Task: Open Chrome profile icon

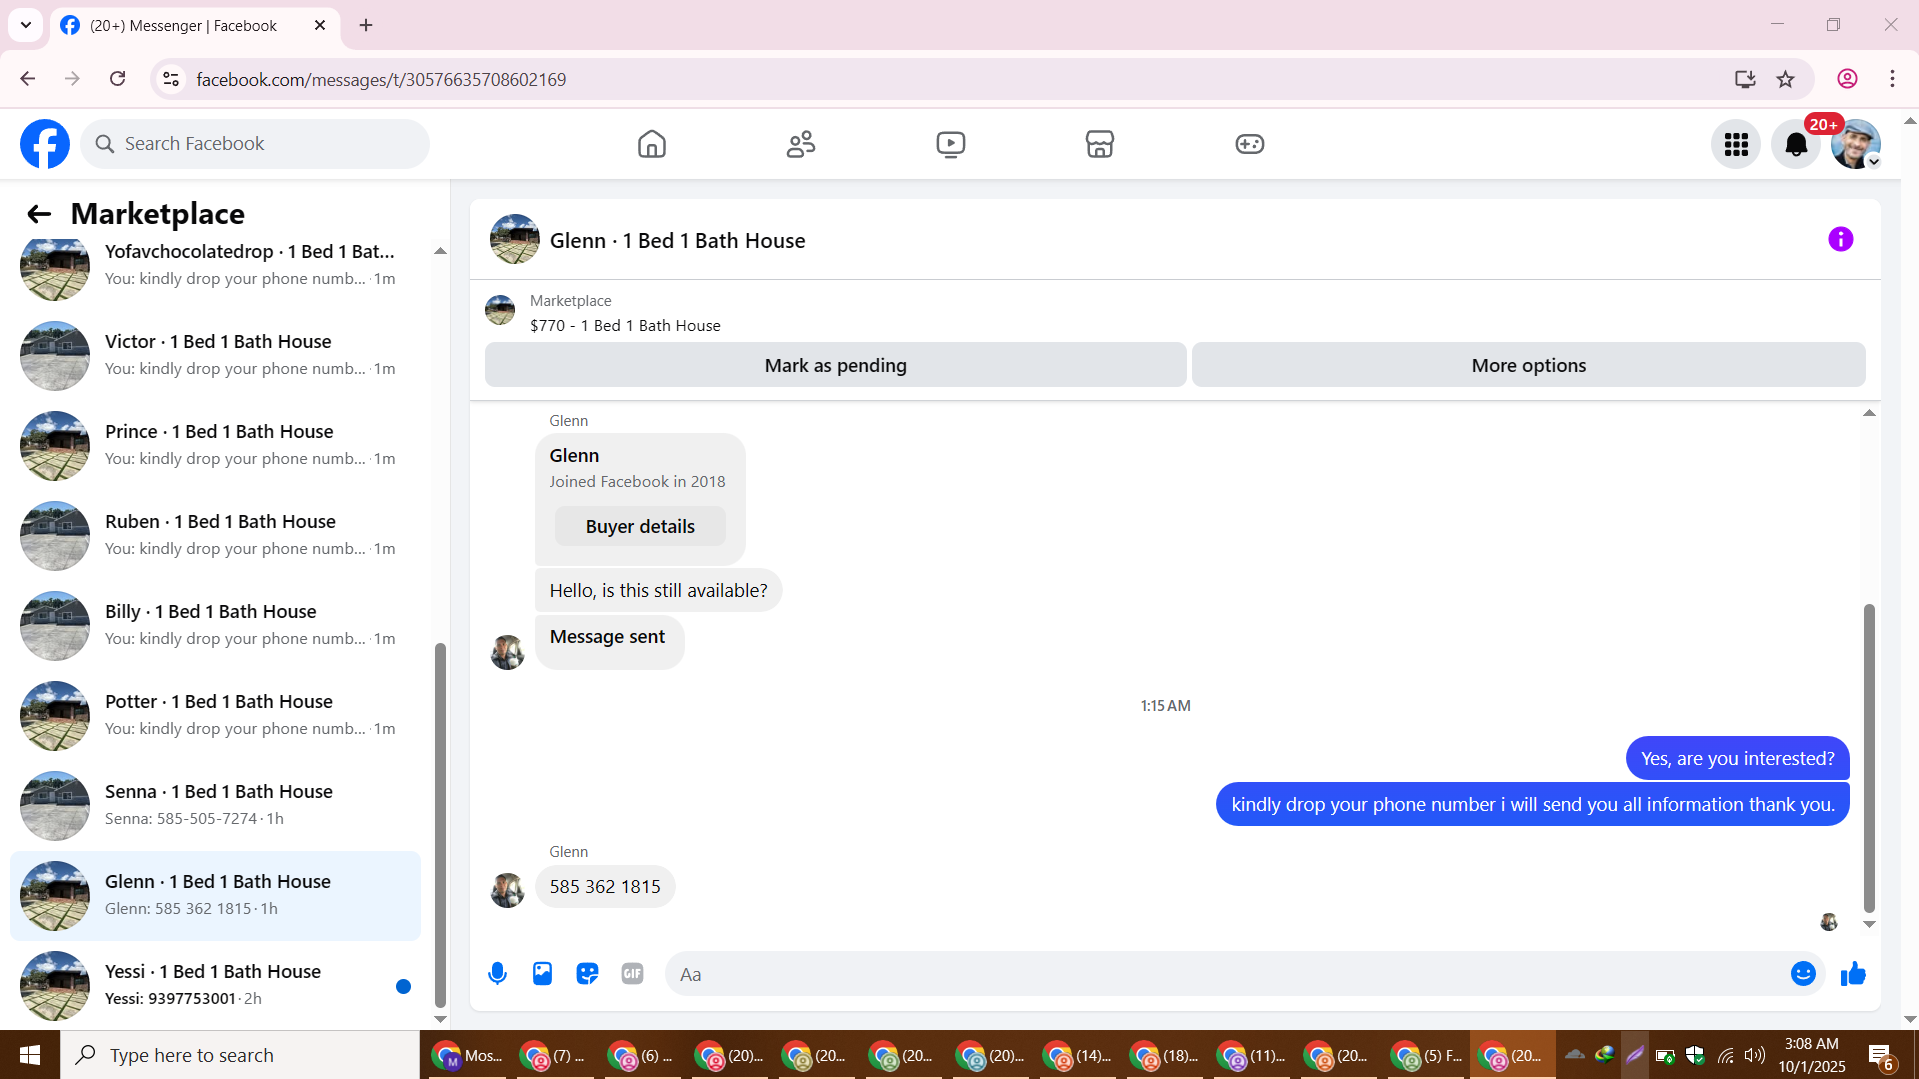Action: (1847, 79)
